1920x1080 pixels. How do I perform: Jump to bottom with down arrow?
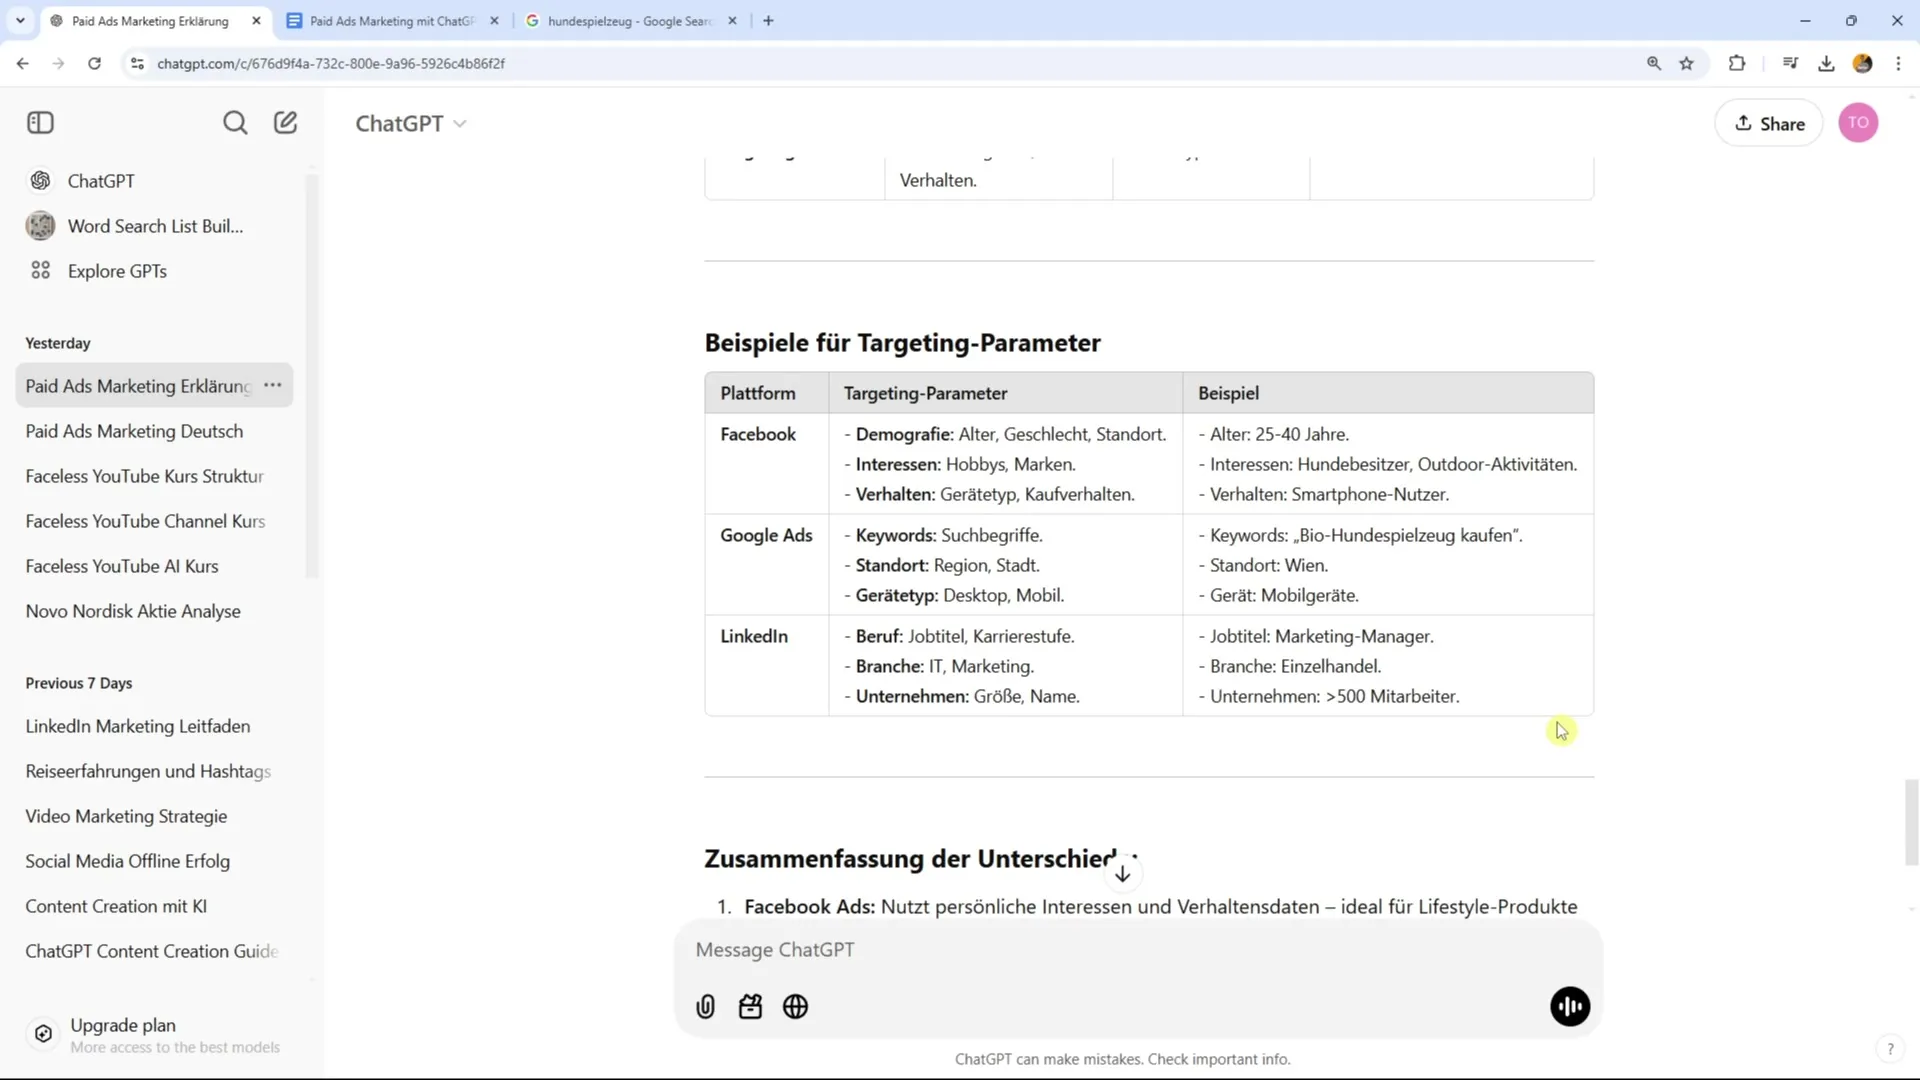coord(1123,874)
